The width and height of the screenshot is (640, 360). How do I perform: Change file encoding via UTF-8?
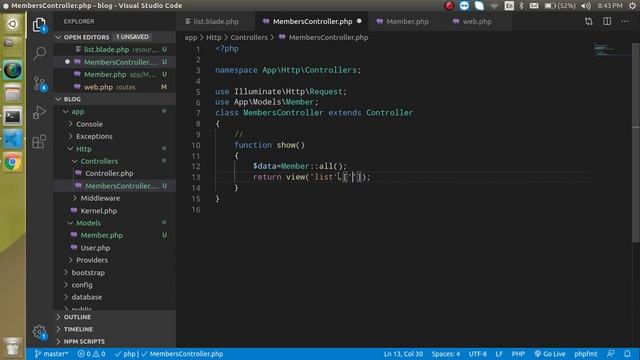pyautogui.click(x=478, y=354)
